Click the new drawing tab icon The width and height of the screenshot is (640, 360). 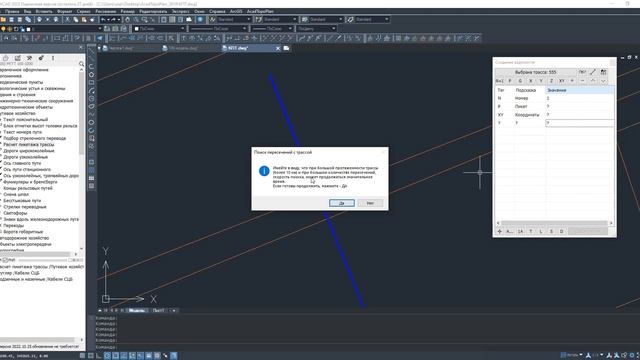287,48
